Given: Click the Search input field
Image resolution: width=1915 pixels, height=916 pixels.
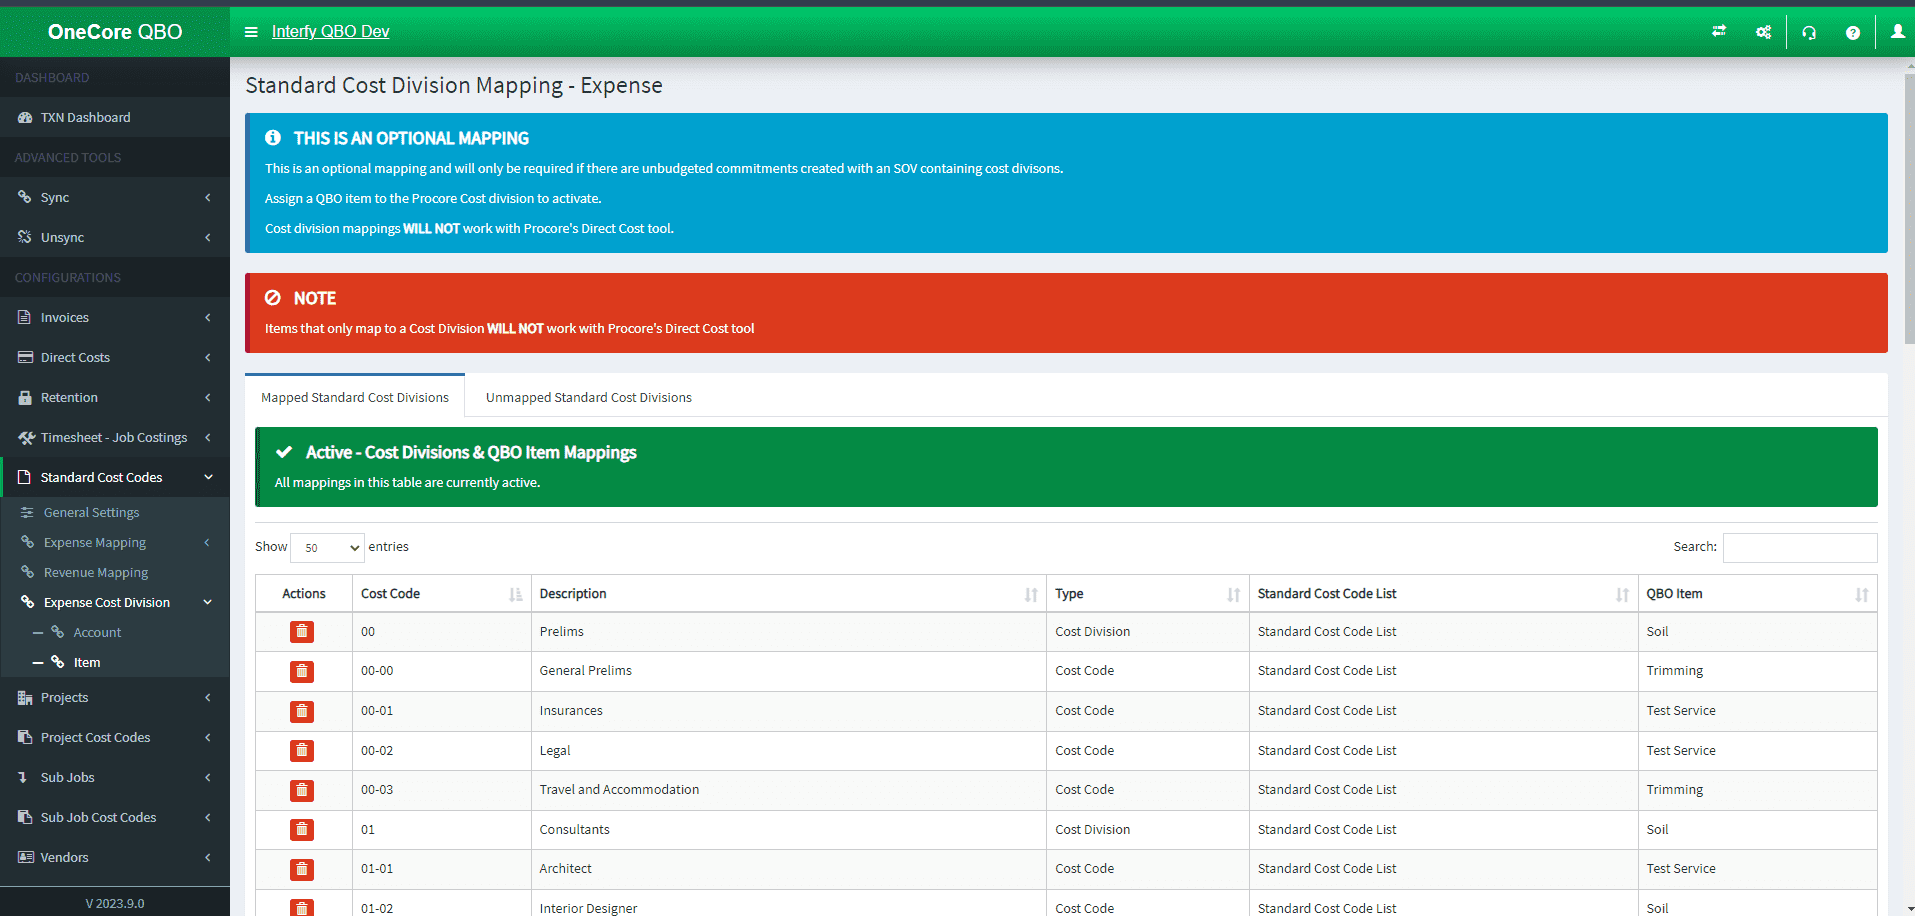Looking at the screenshot, I should point(1799,548).
